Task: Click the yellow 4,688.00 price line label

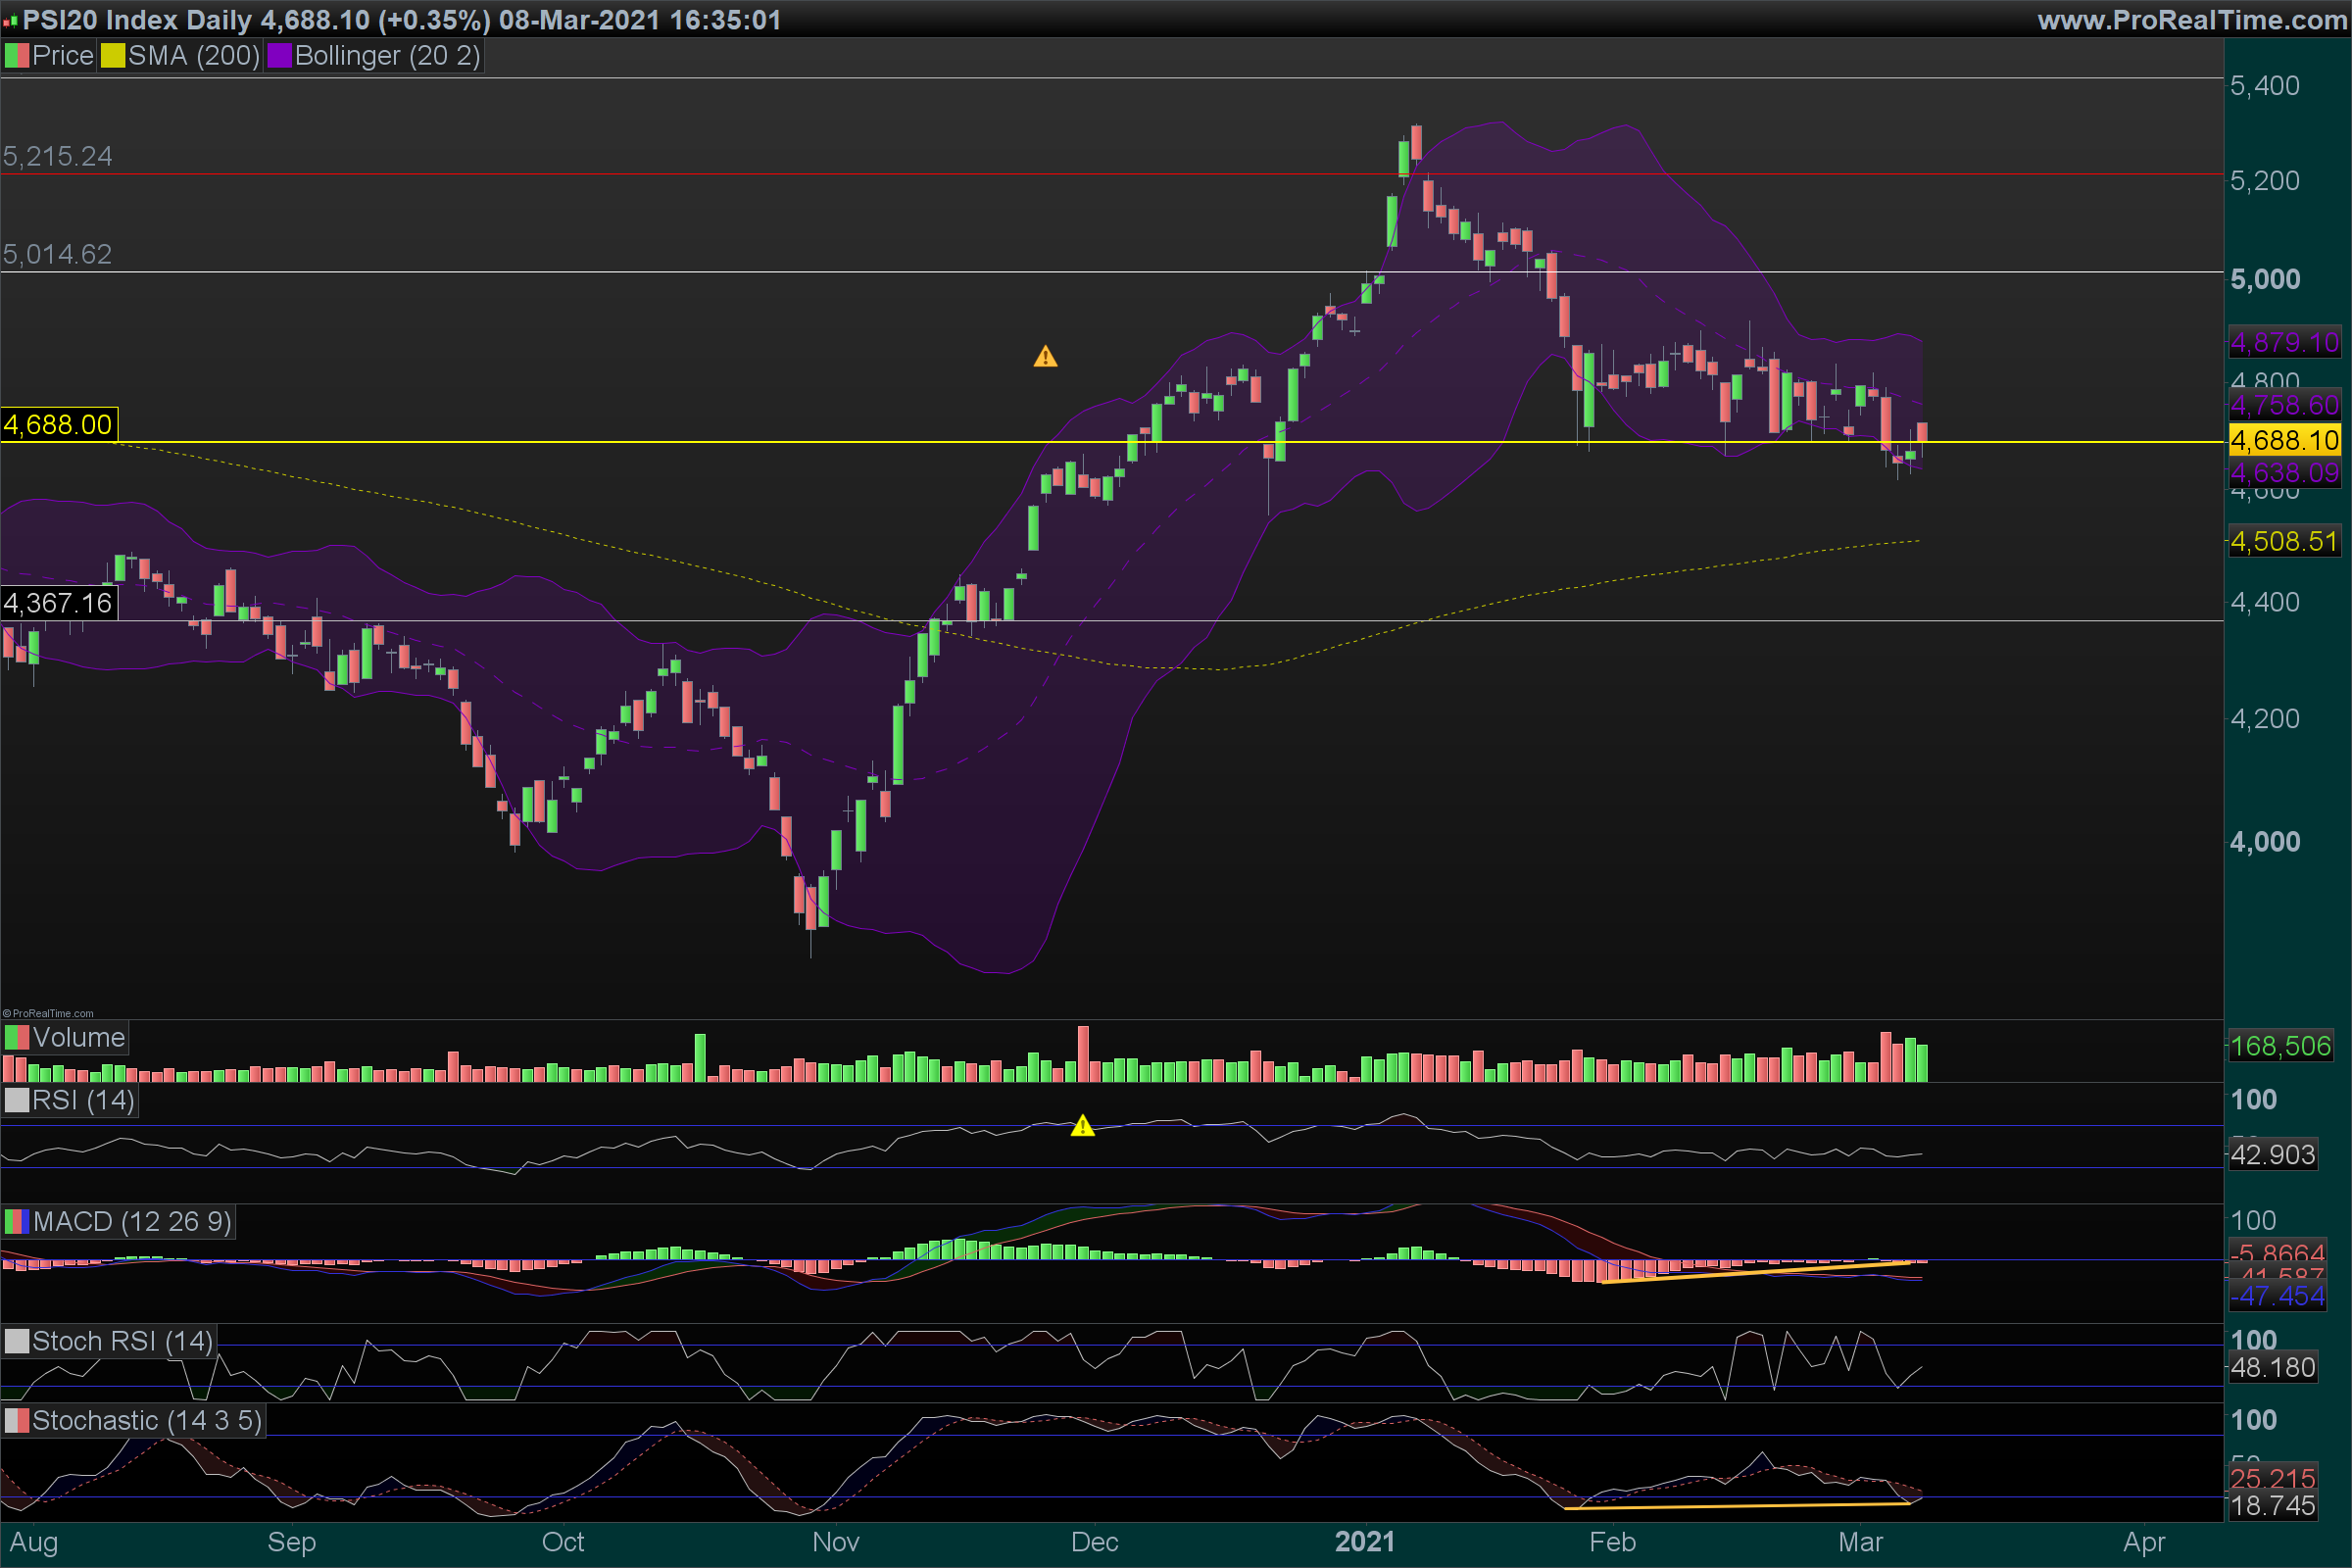Action: (58, 425)
